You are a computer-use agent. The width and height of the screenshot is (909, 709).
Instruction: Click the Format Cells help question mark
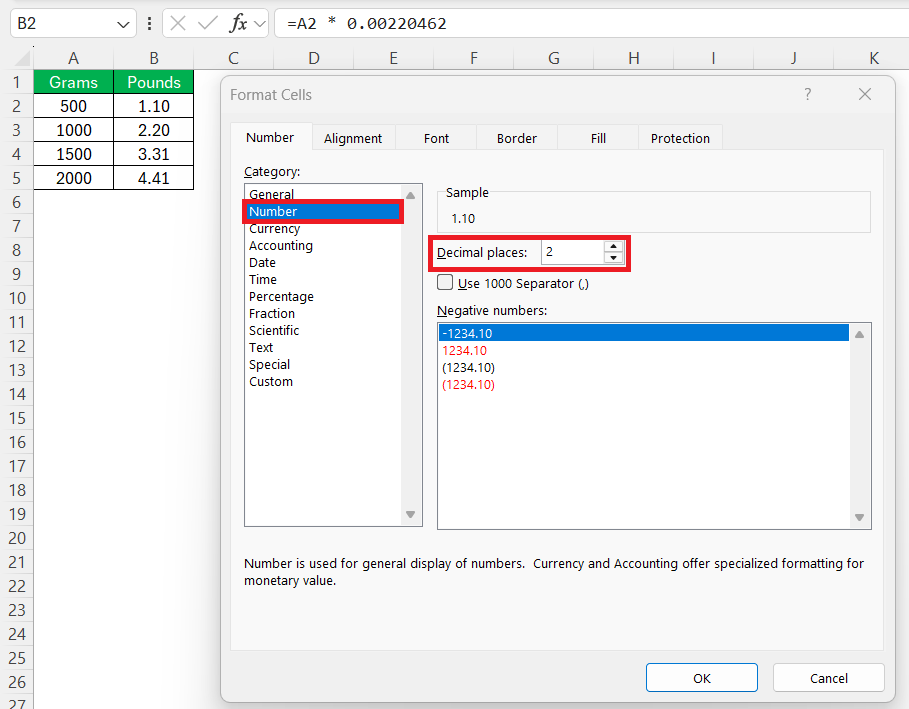click(808, 94)
